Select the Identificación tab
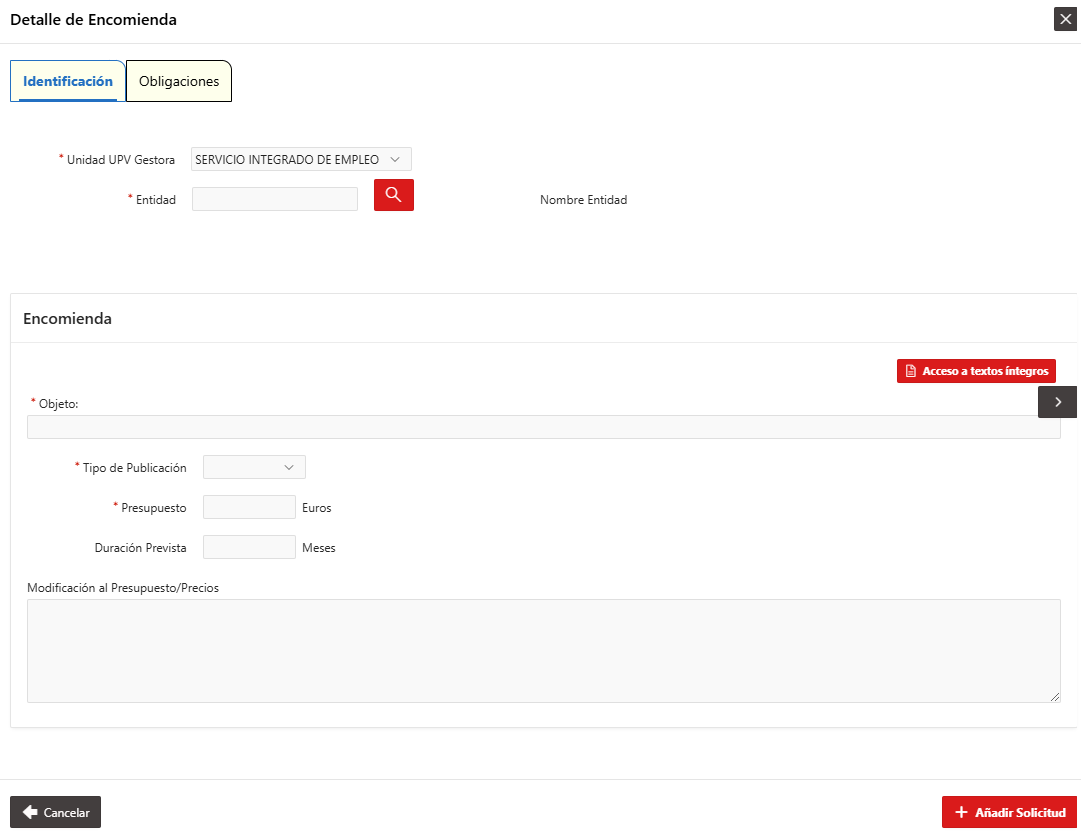 (68, 81)
